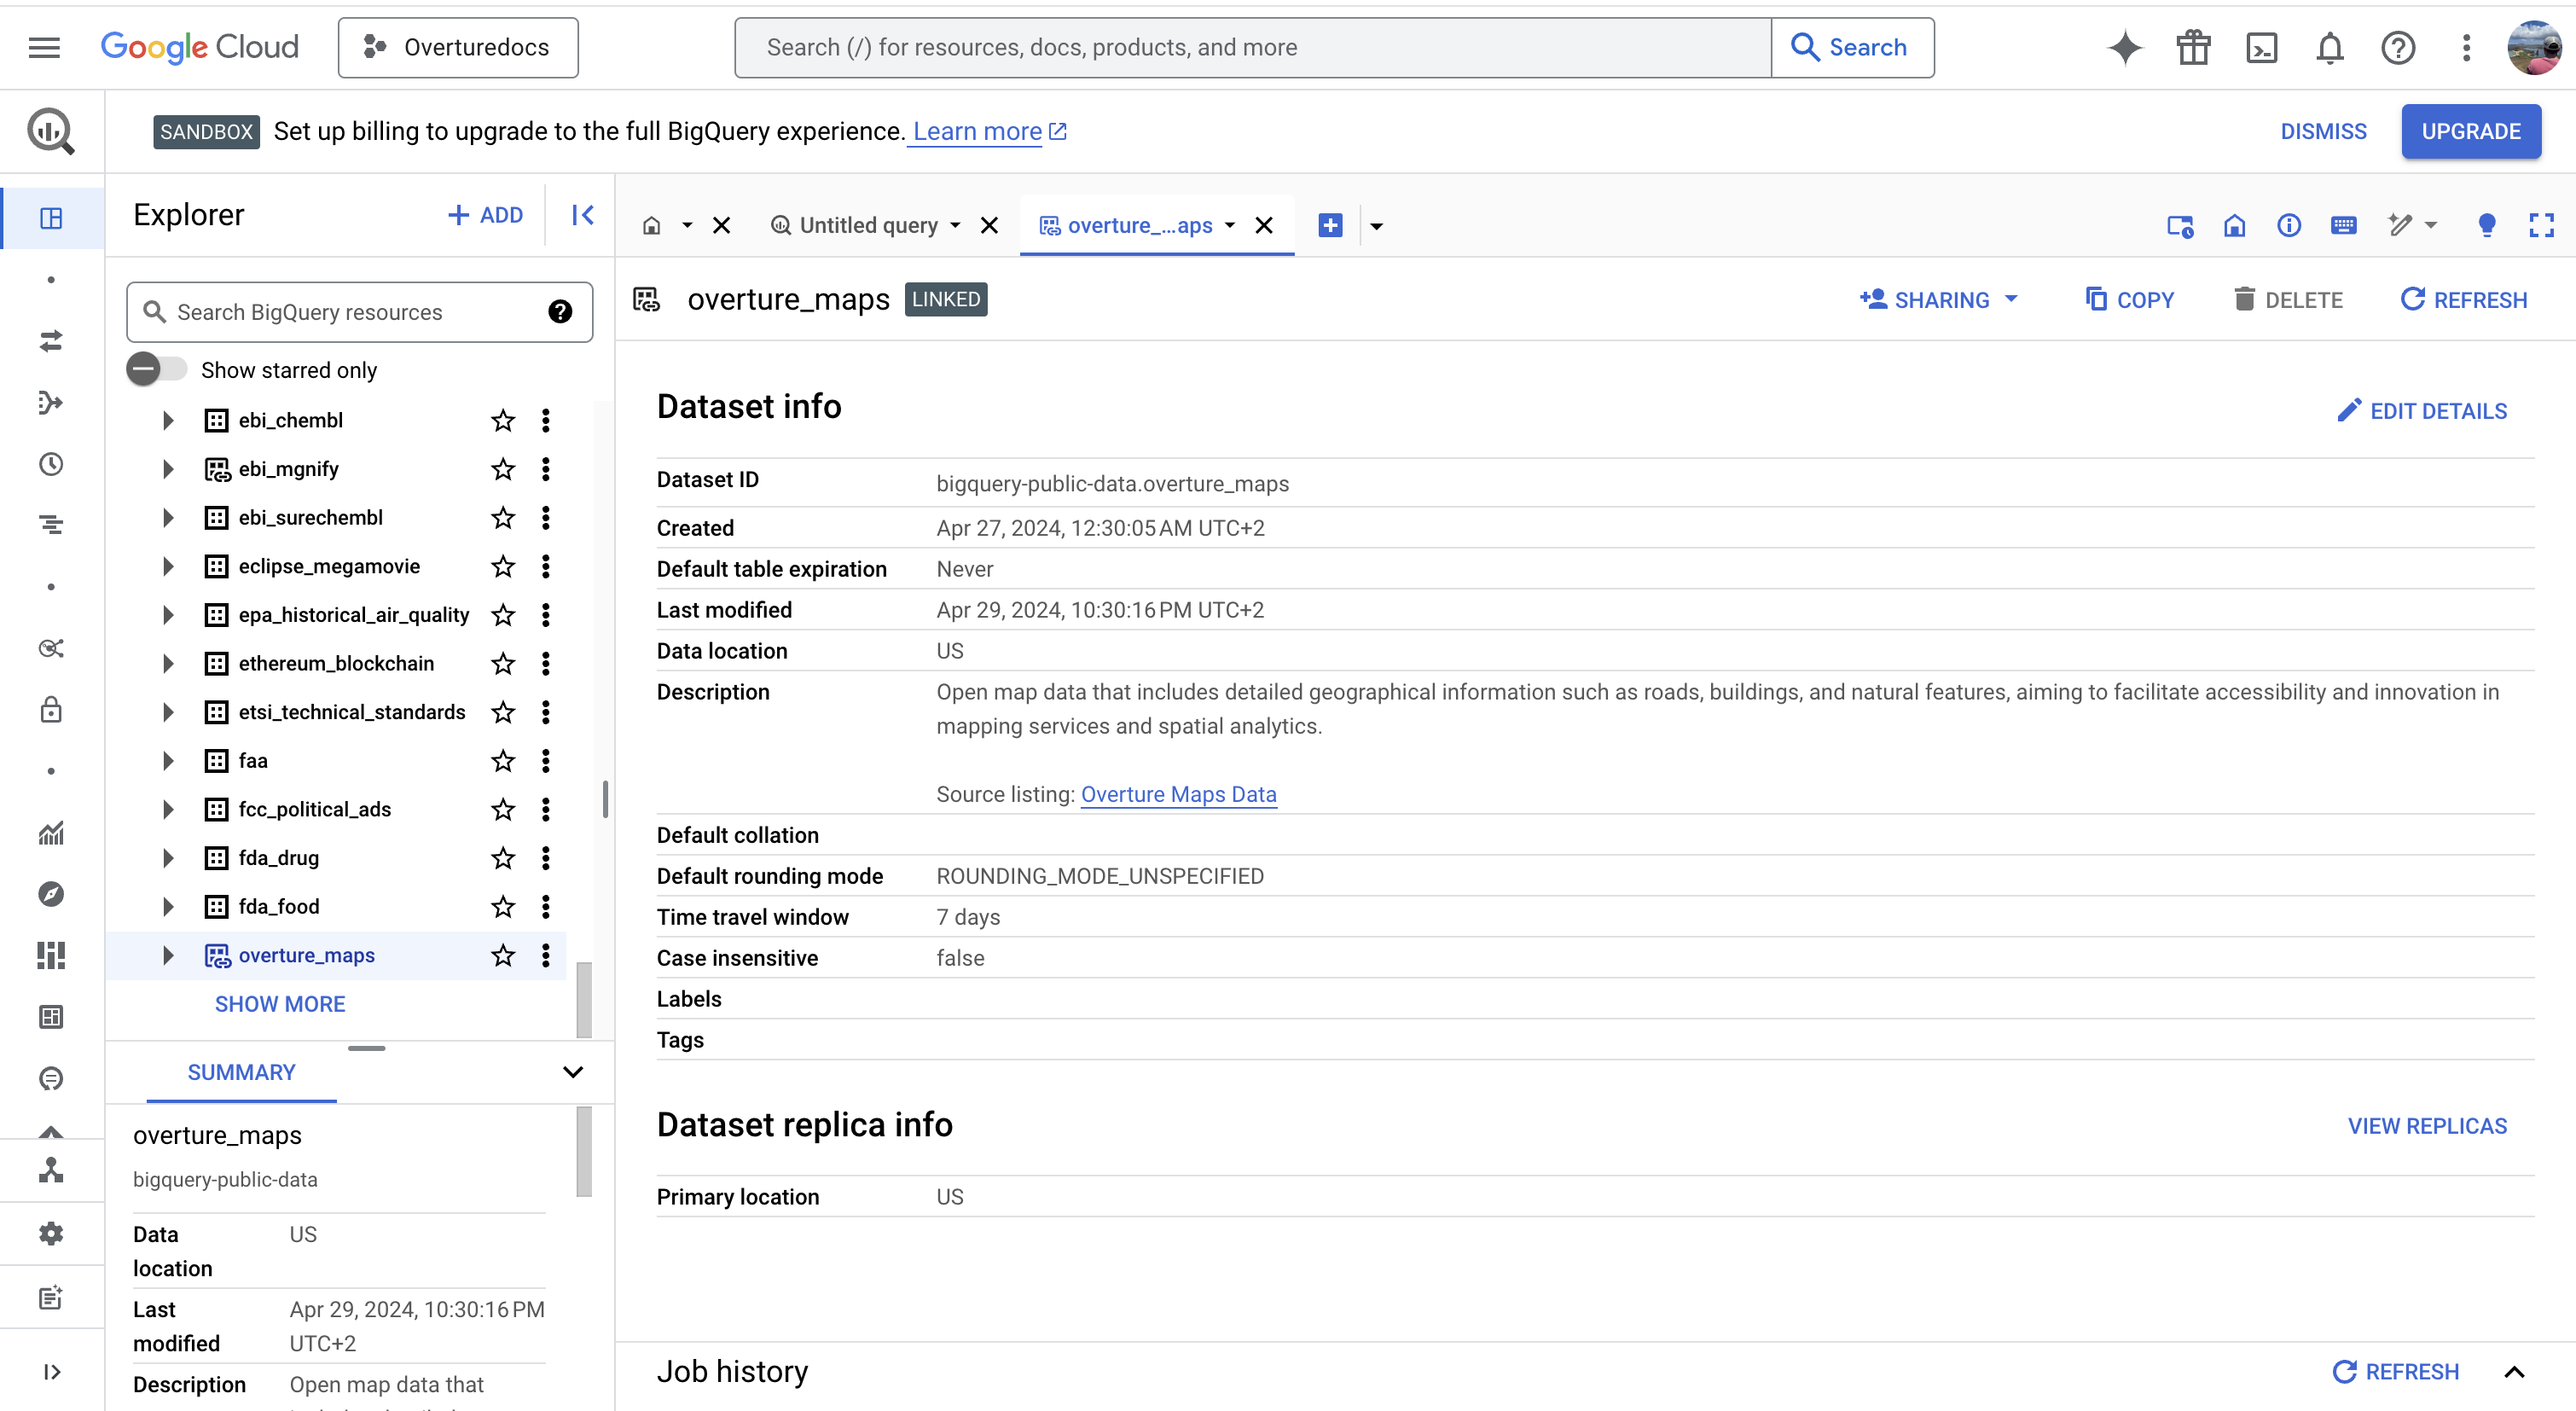The height and width of the screenshot is (1411, 2576).
Task: Open the home tab
Action: click(x=652, y=225)
